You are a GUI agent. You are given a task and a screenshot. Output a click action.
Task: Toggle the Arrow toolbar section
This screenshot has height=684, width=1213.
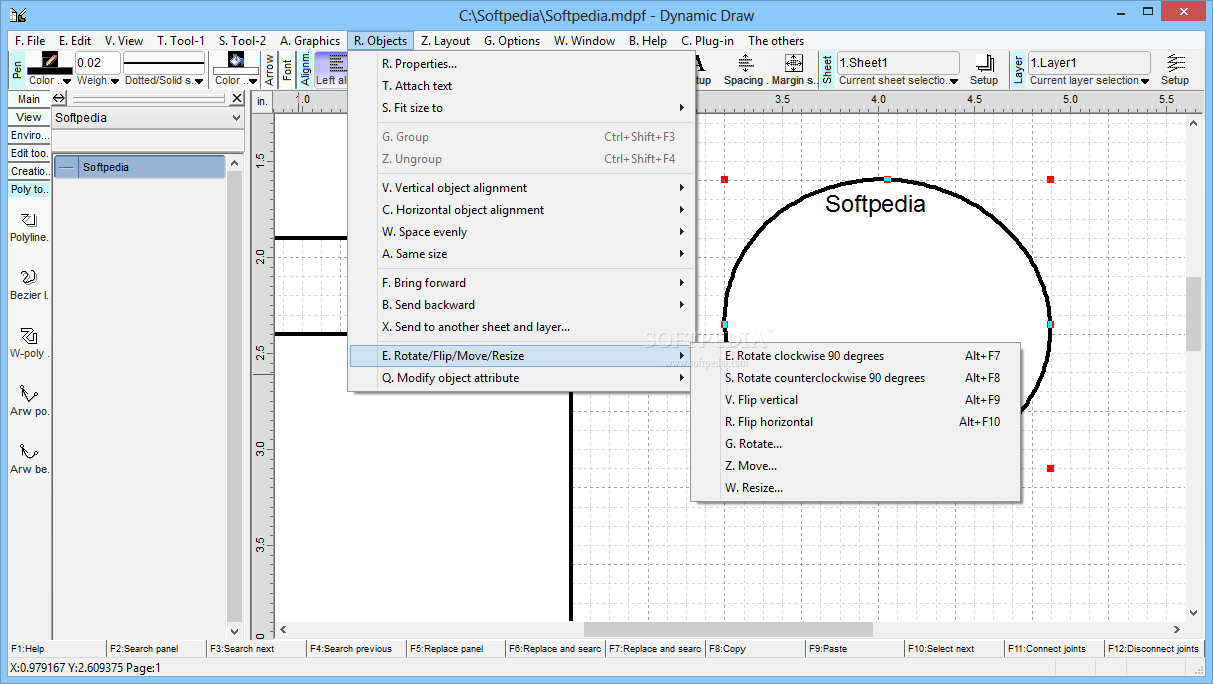click(269, 69)
